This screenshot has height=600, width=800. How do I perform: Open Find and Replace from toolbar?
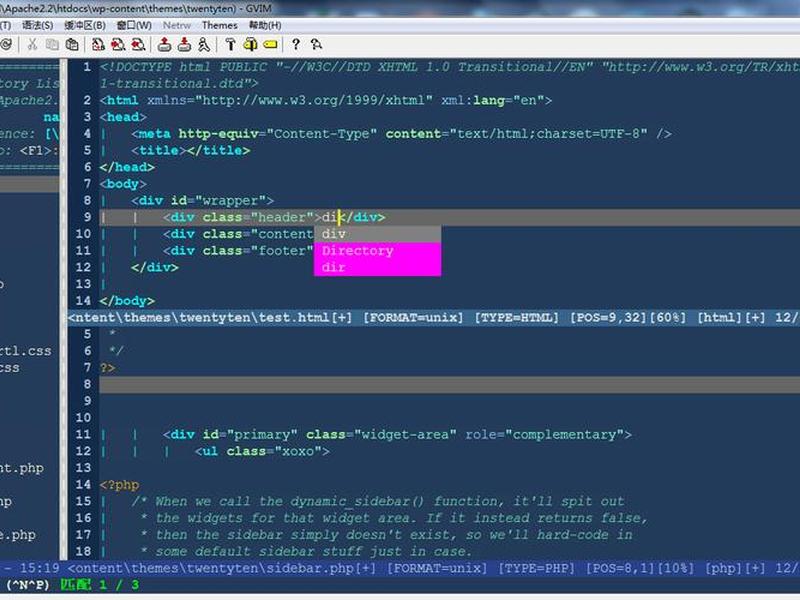pos(98,45)
